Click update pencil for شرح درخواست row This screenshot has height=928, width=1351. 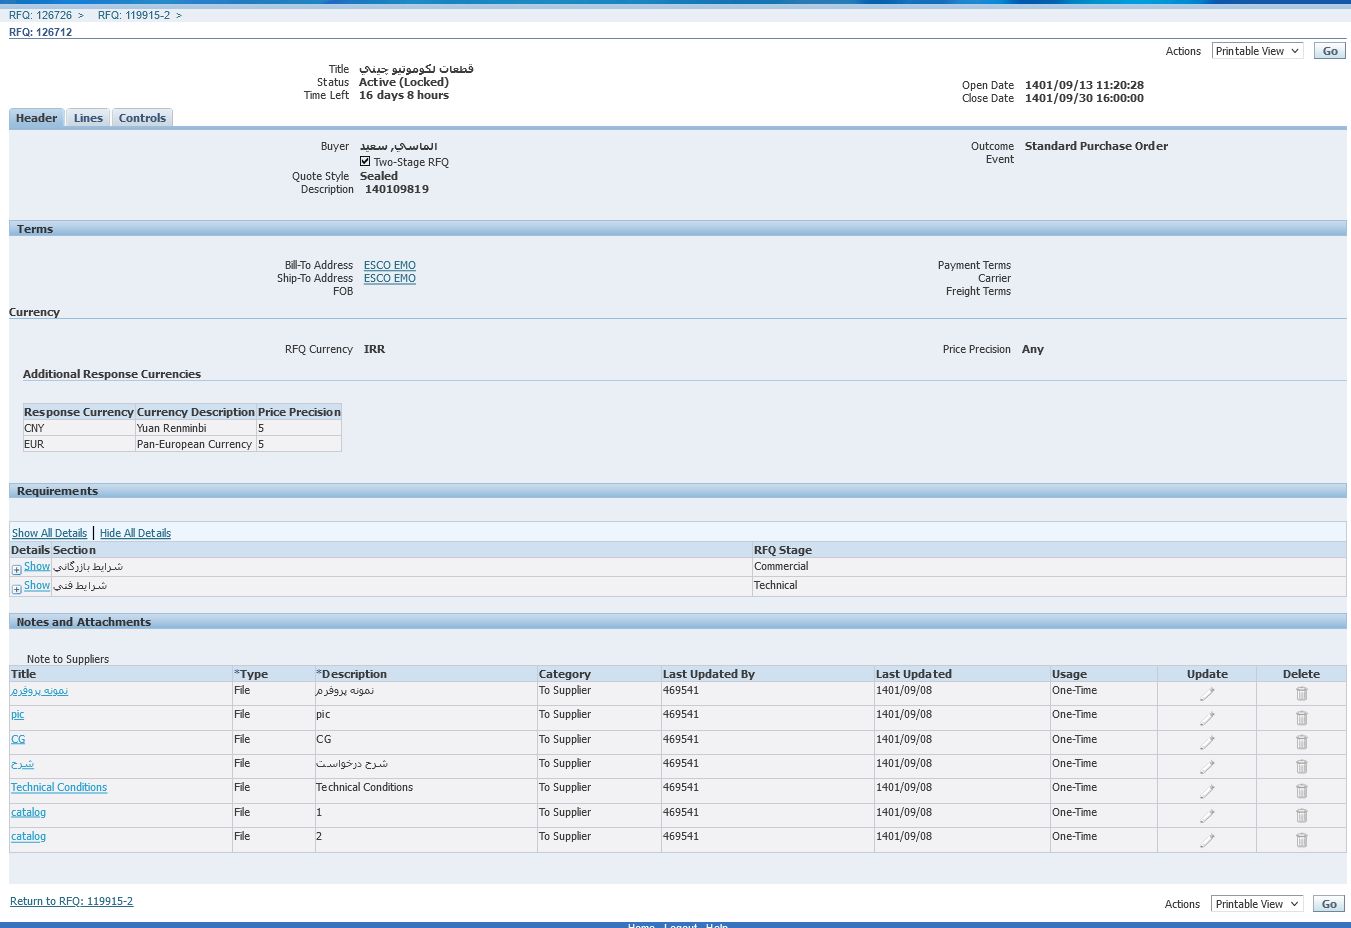coord(1207,767)
